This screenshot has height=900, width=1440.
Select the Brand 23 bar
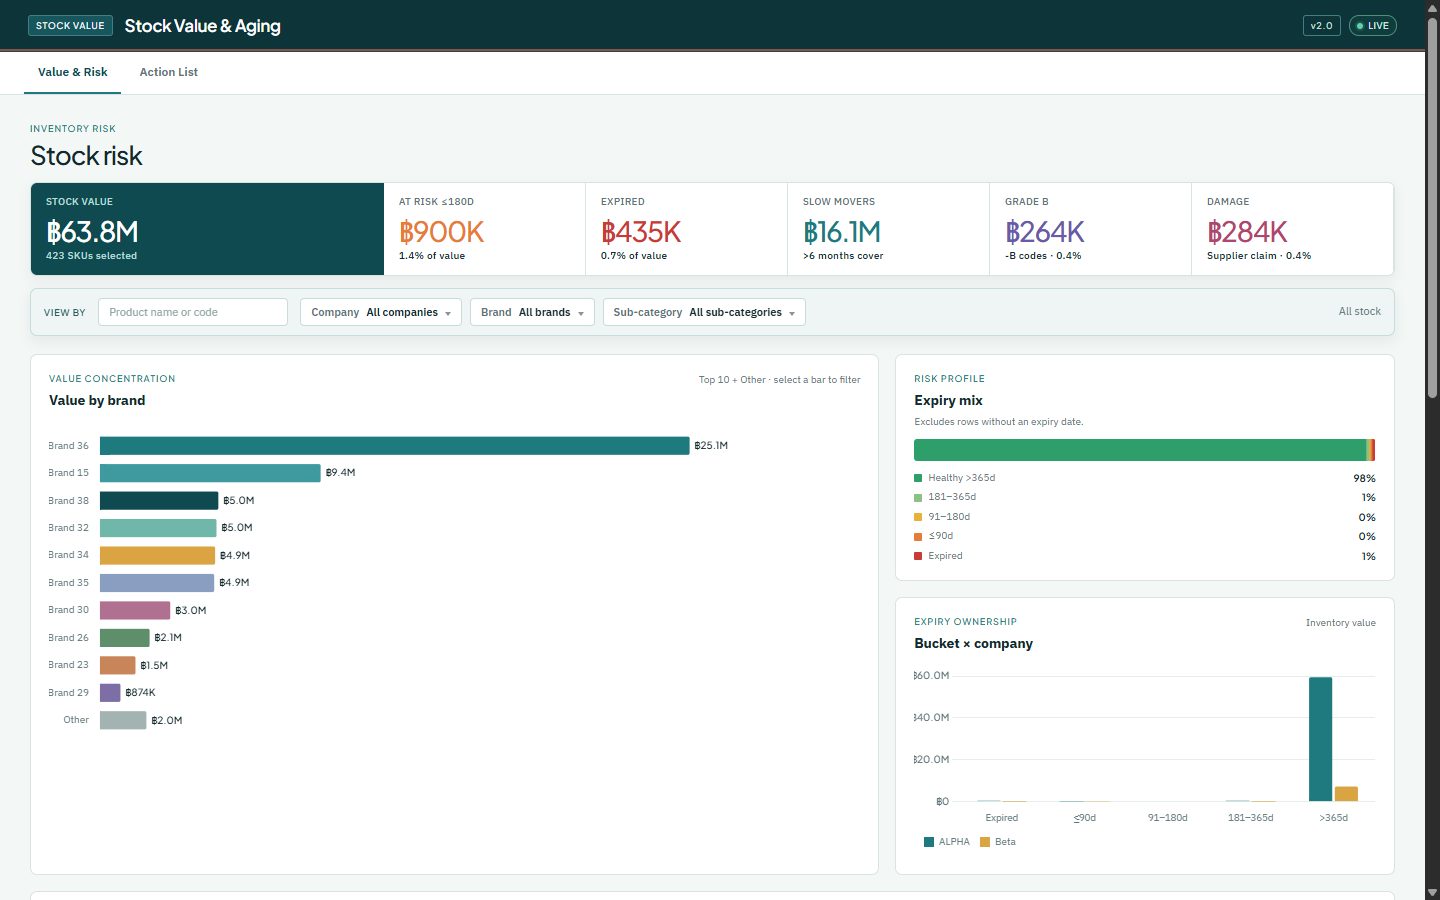(118, 665)
